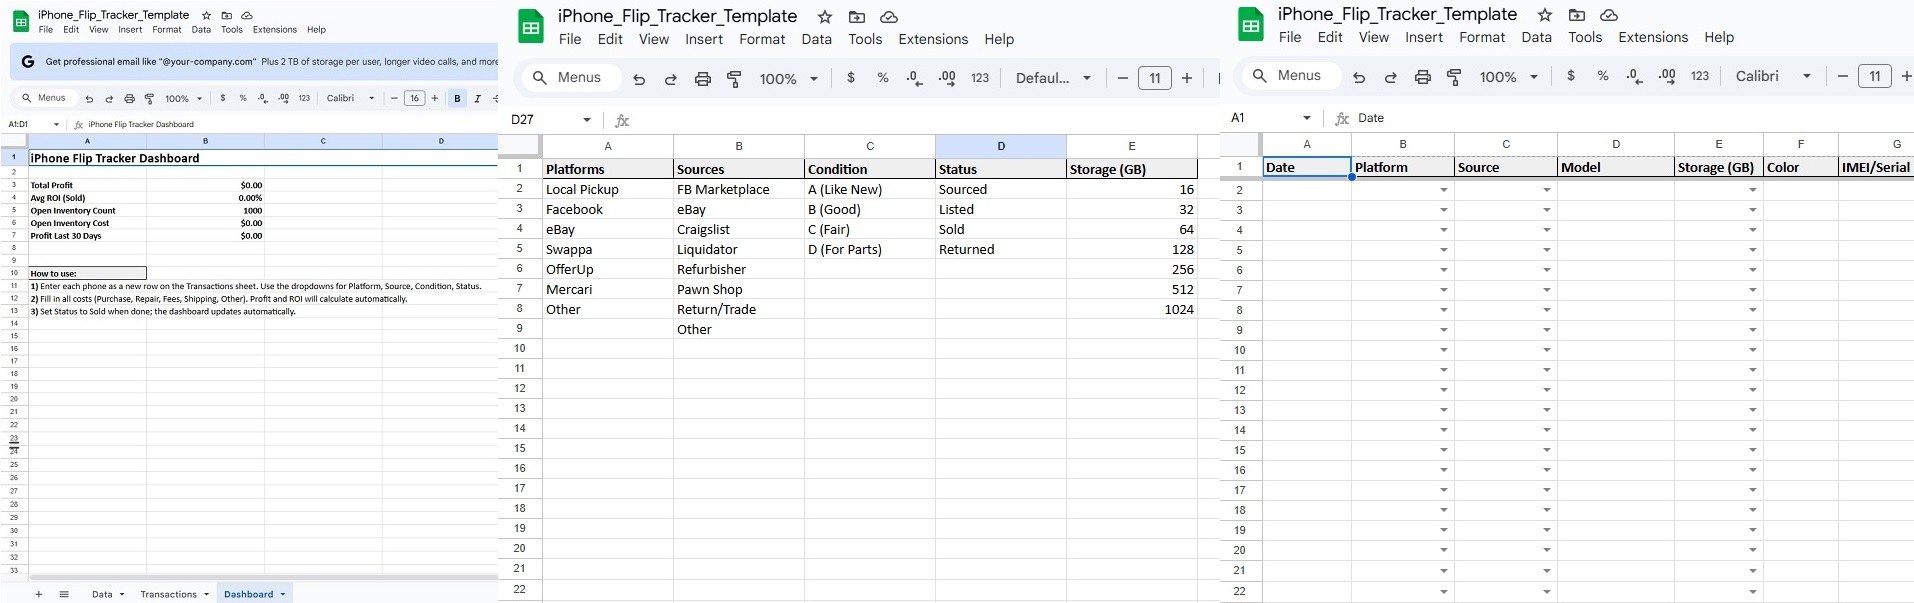Click the Sheets logo in the Dashboard window
The width and height of the screenshot is (1914, 603).
click(20, 21)
